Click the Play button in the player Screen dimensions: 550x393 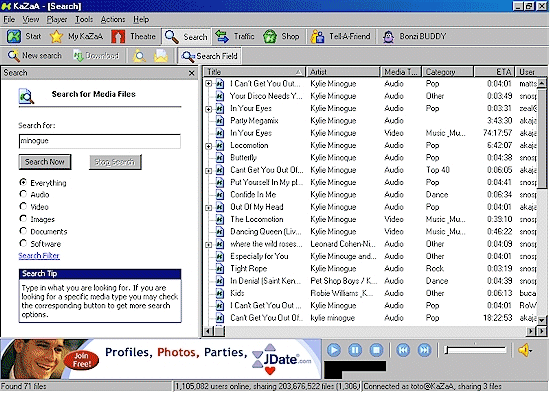click(x=334, y=350)
